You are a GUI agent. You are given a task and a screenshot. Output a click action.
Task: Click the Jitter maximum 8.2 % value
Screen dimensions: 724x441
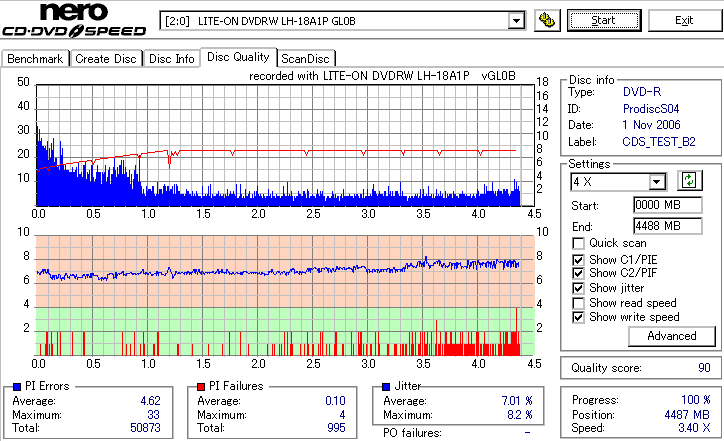pos(519,415)
